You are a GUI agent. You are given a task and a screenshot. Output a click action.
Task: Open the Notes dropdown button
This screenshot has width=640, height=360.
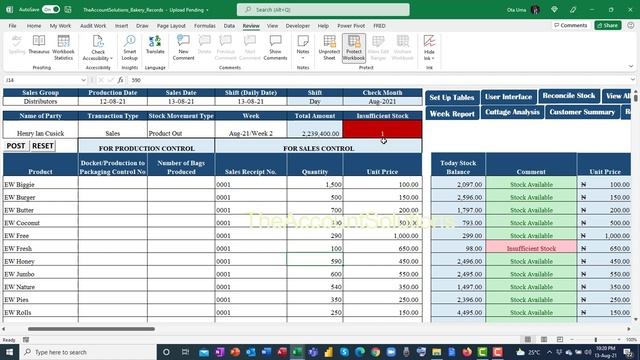click(303, 48)
